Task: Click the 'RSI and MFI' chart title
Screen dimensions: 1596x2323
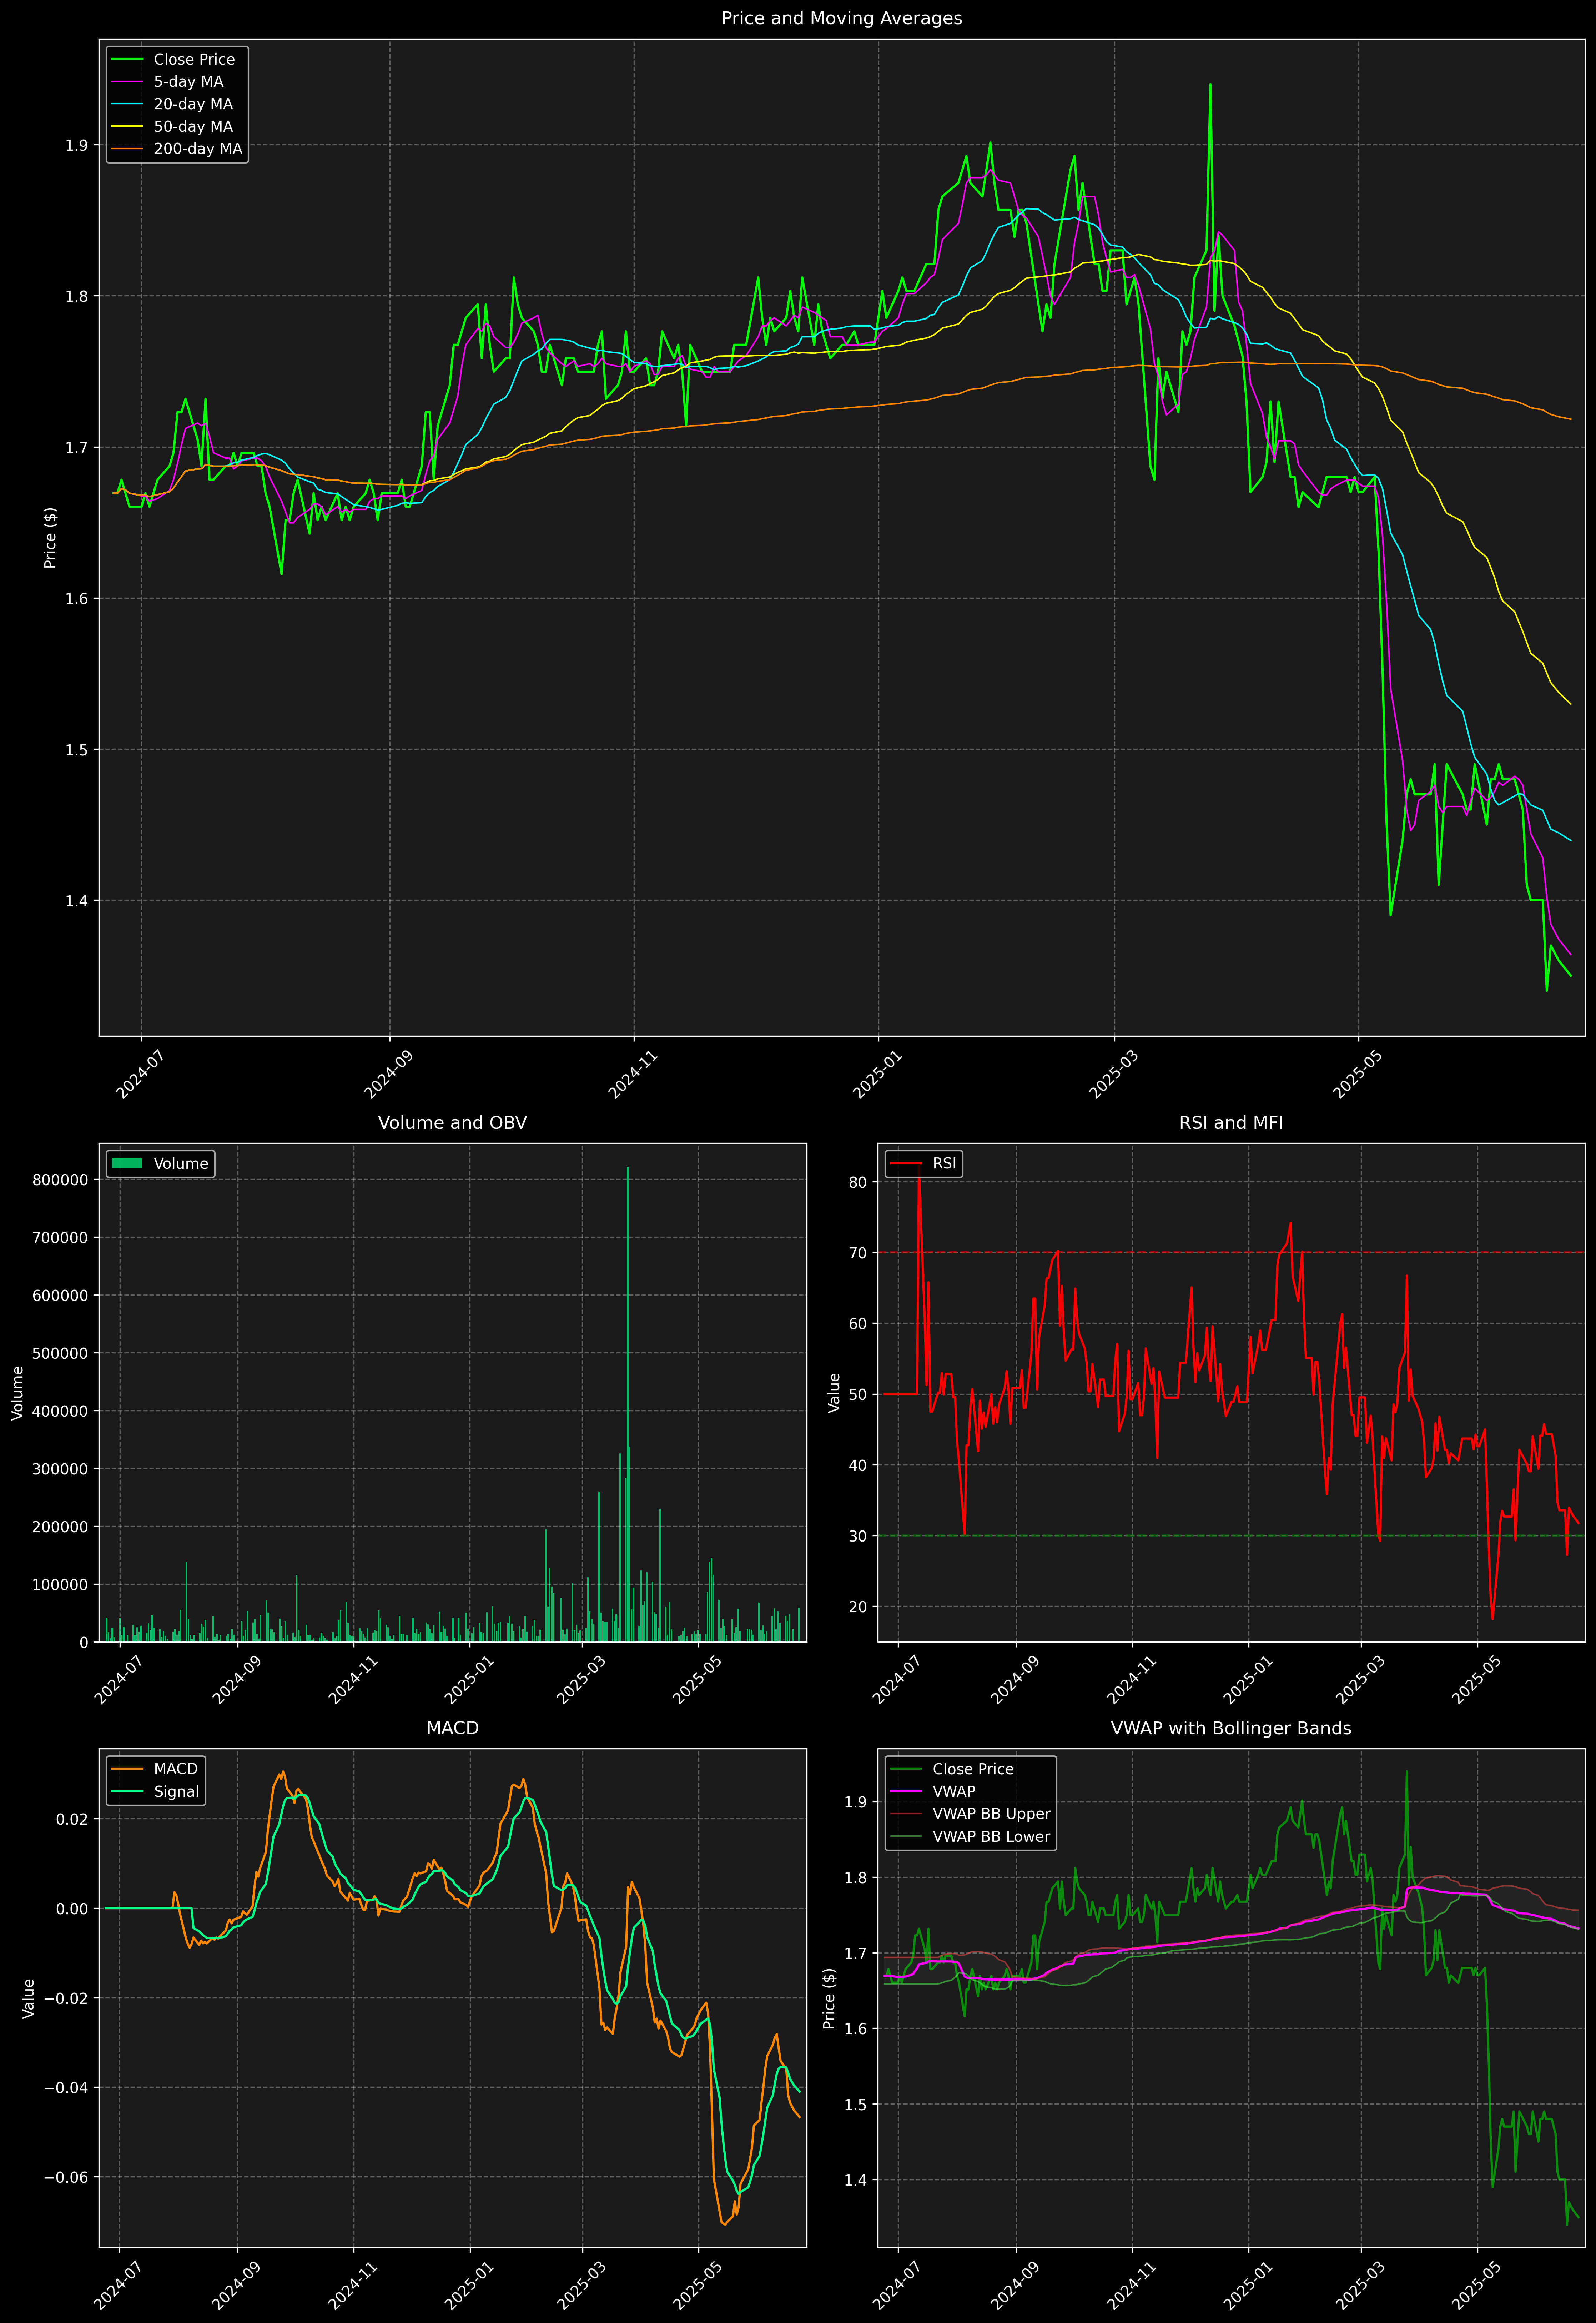Action: pos(1231,1123)
